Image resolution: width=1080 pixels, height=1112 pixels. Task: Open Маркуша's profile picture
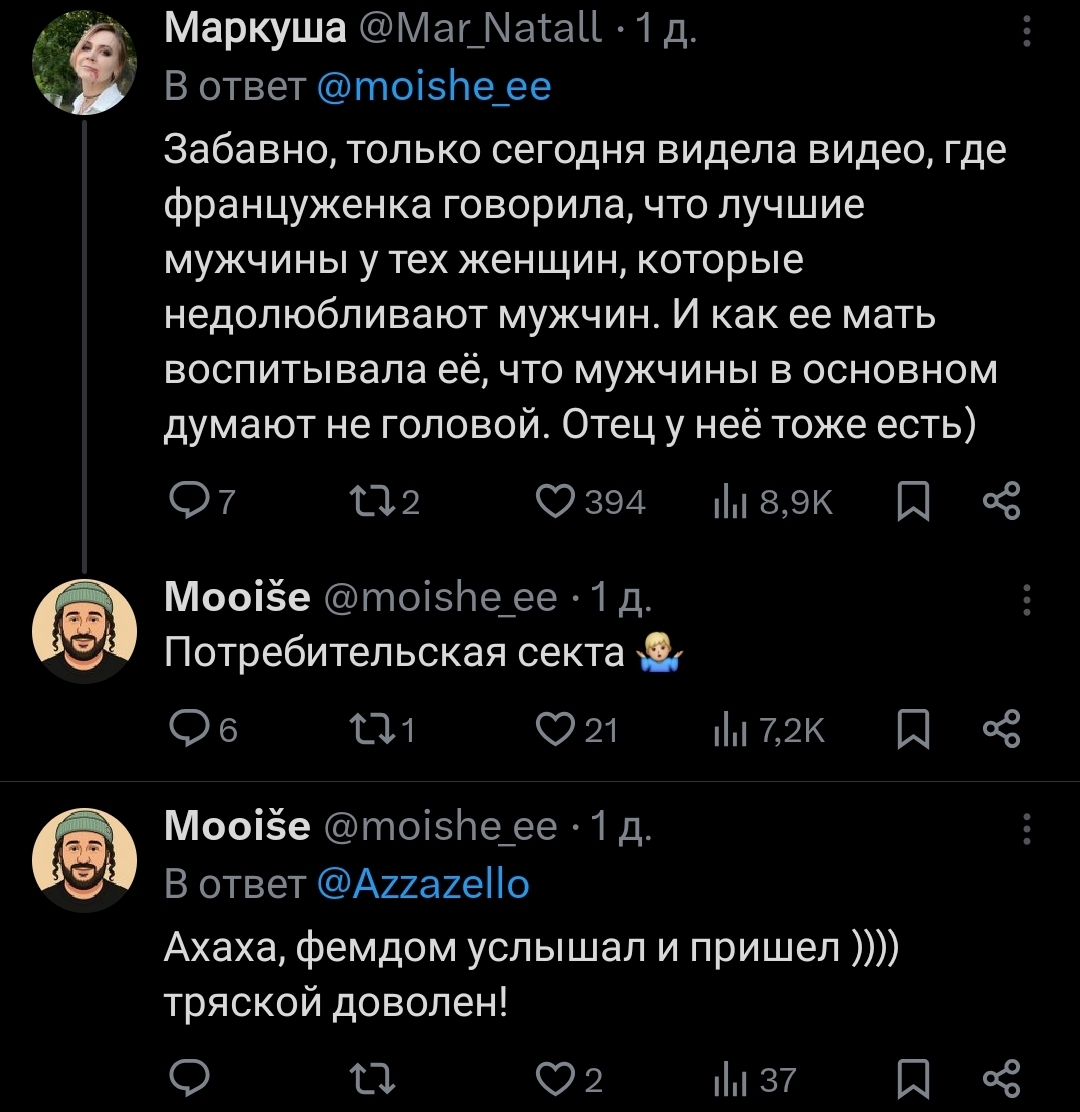click(84, 62)
